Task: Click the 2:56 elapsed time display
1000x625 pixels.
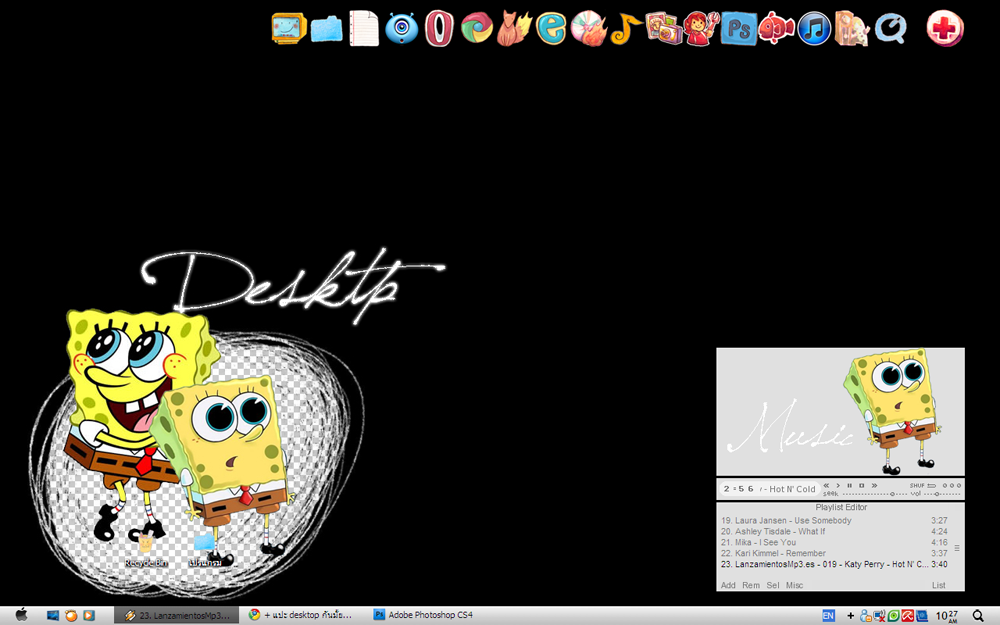Action: click(x=739, y=489)
